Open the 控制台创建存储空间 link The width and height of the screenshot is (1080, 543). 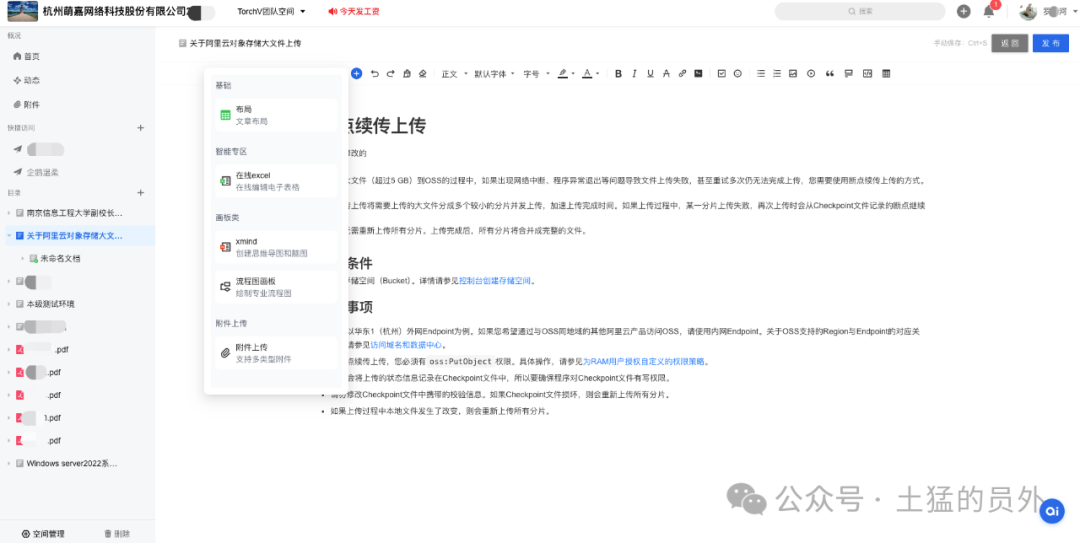tap(495, 281)
